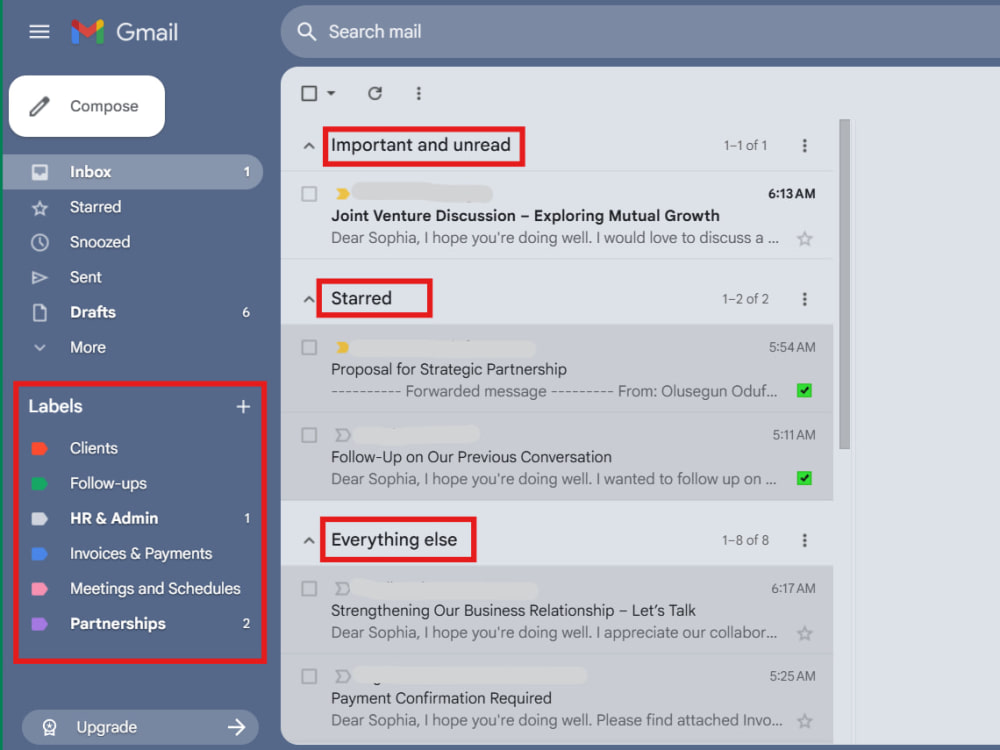Click the Gmail logo

click(124, 31)
